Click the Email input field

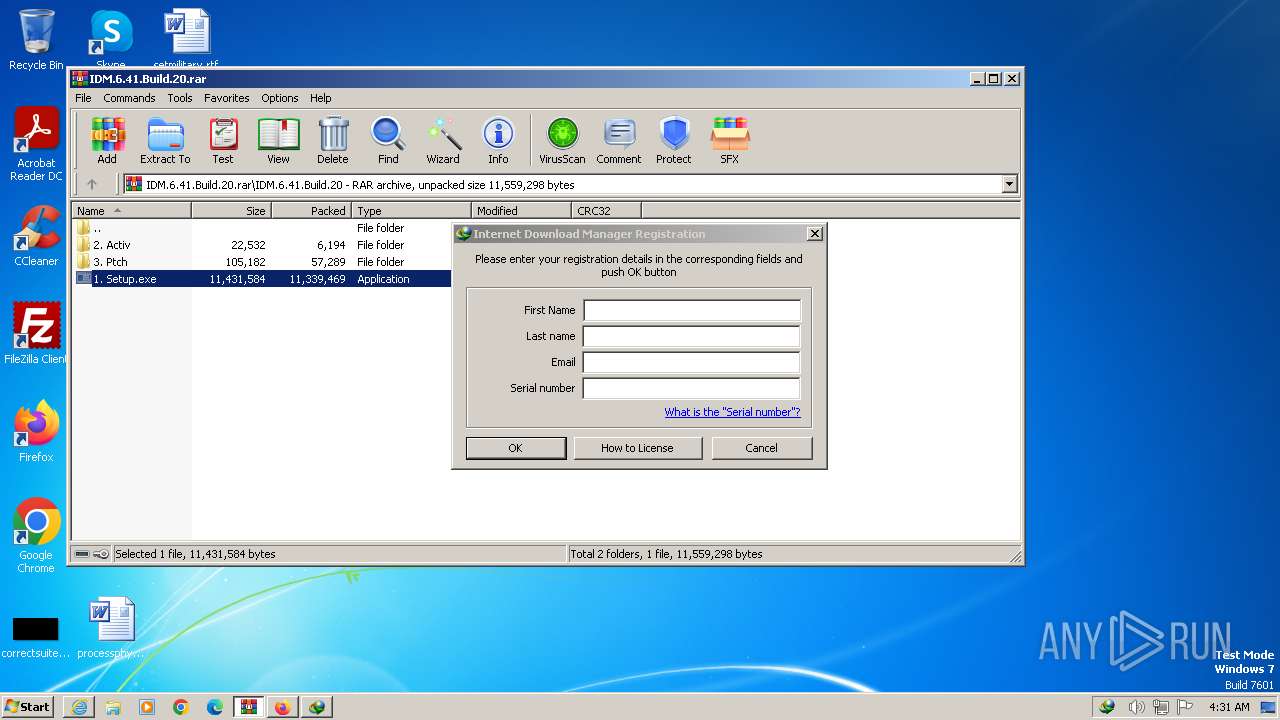tap(692, 362)
